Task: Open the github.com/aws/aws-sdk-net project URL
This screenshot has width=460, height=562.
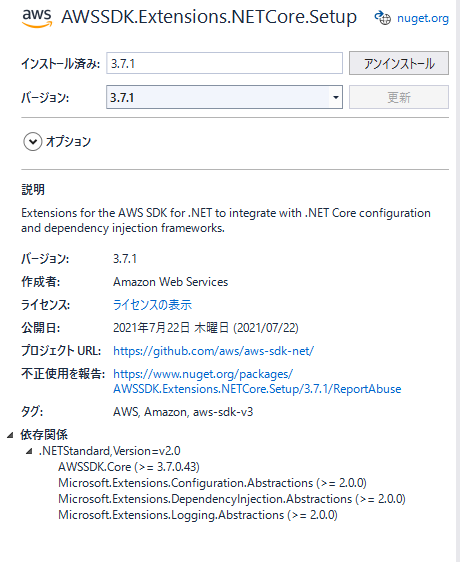Action: [x=213, y=351]
